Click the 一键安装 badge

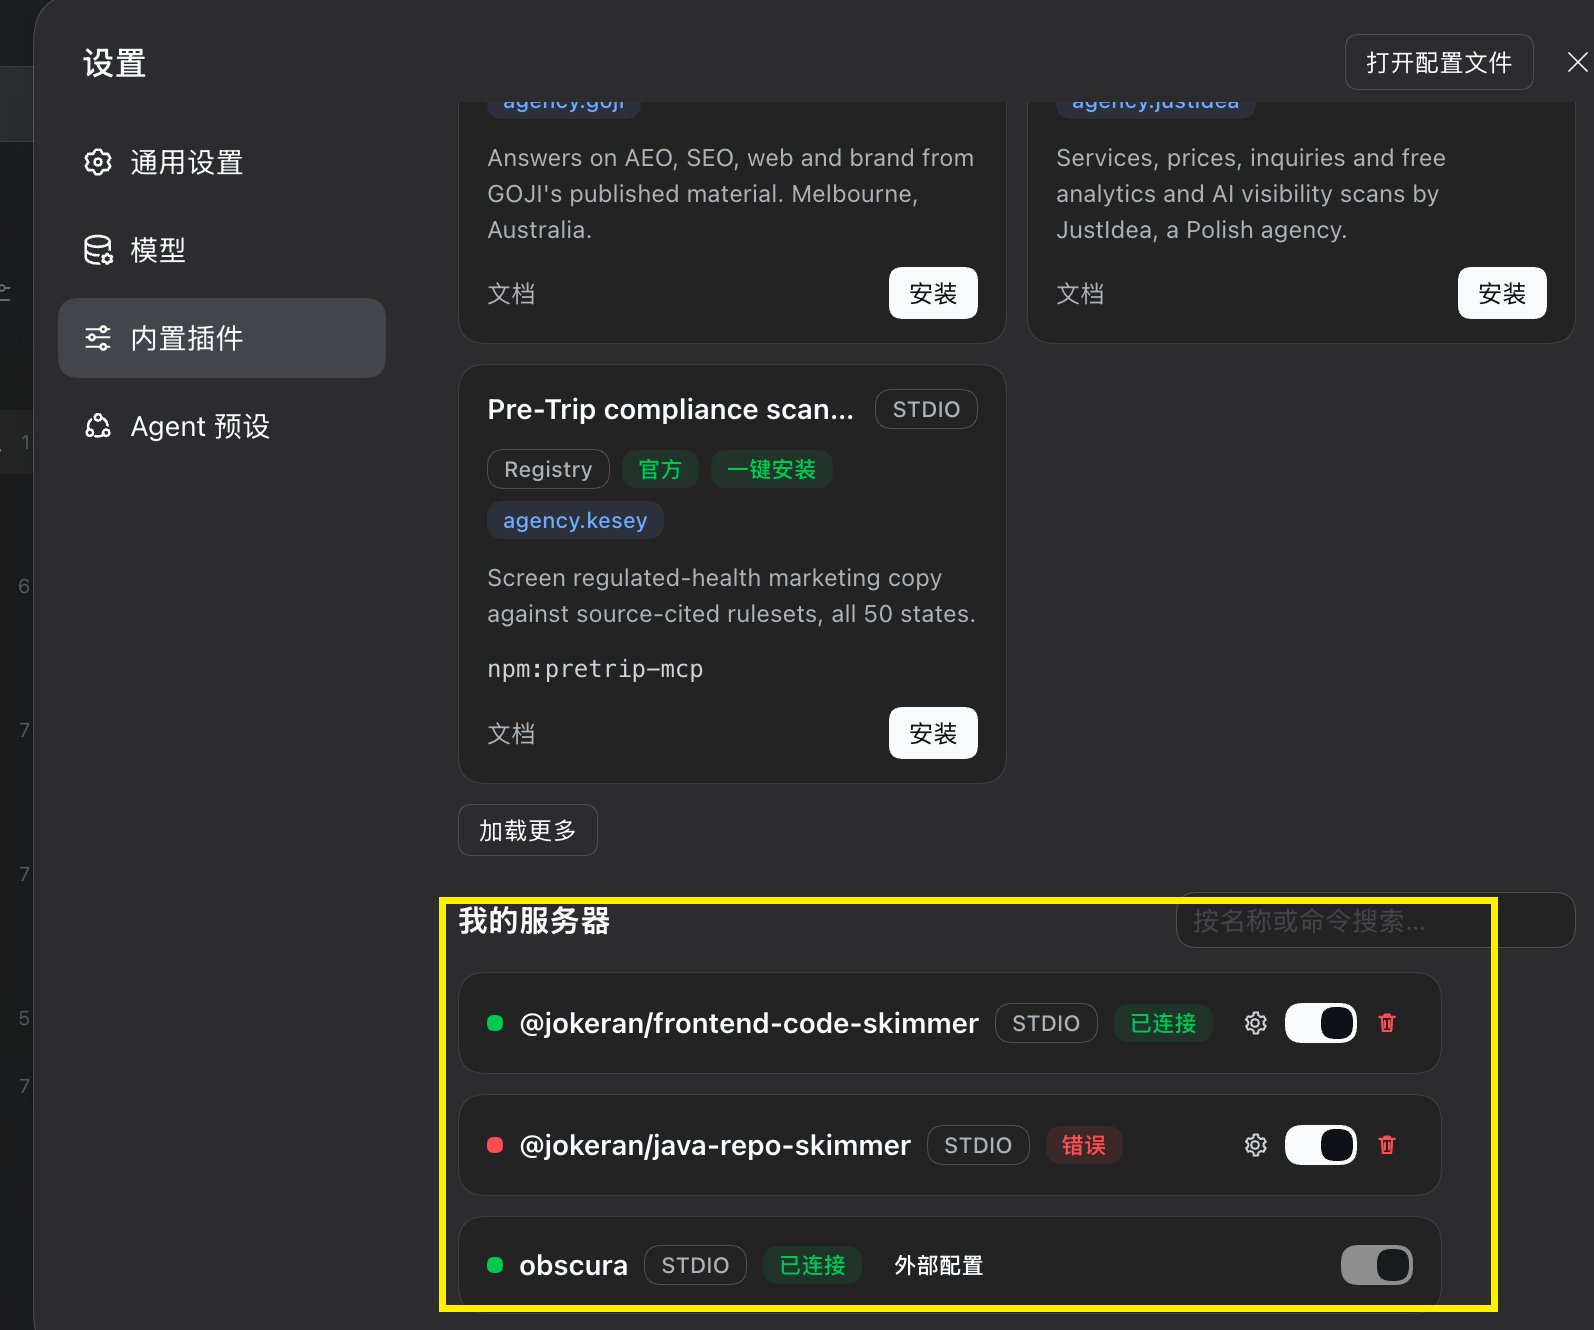coord(771,469)
